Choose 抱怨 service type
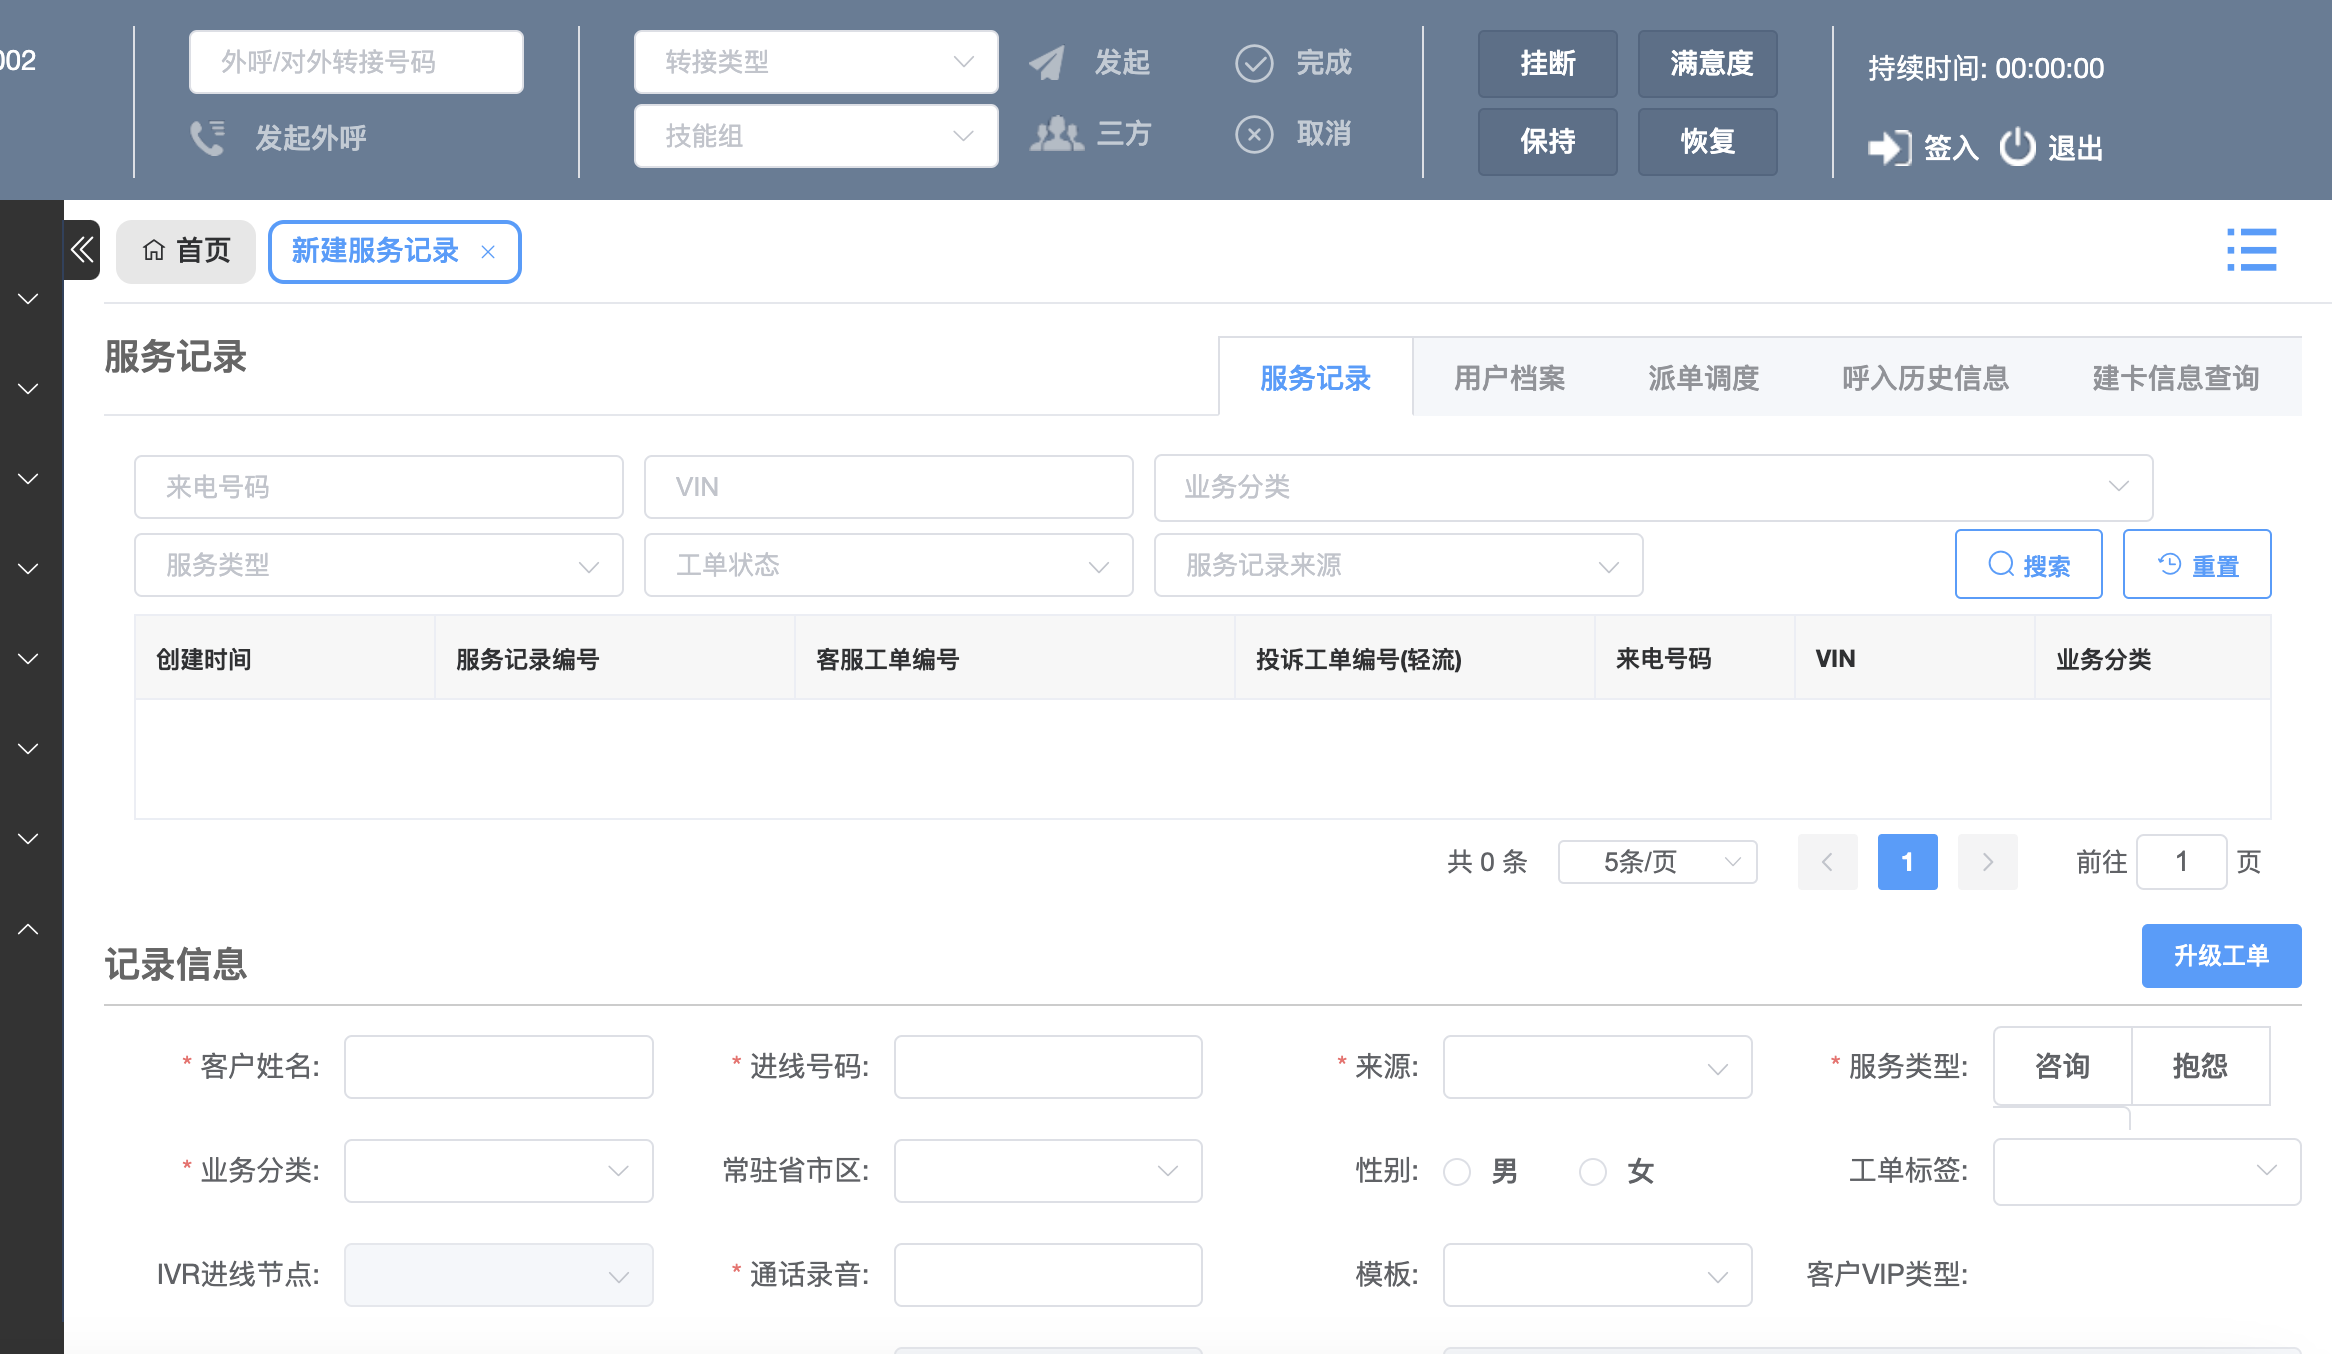Viewport: 2332px width, 1354px height. (2200, 1066)
